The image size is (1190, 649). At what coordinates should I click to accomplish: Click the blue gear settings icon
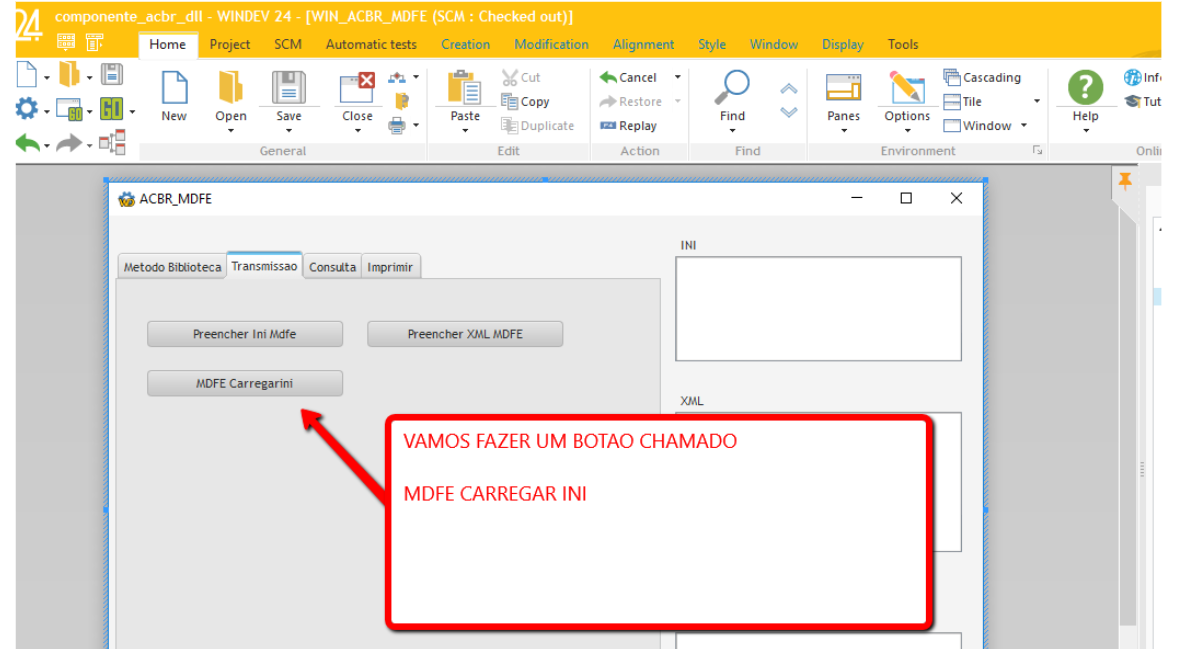(x=27, y=109)
